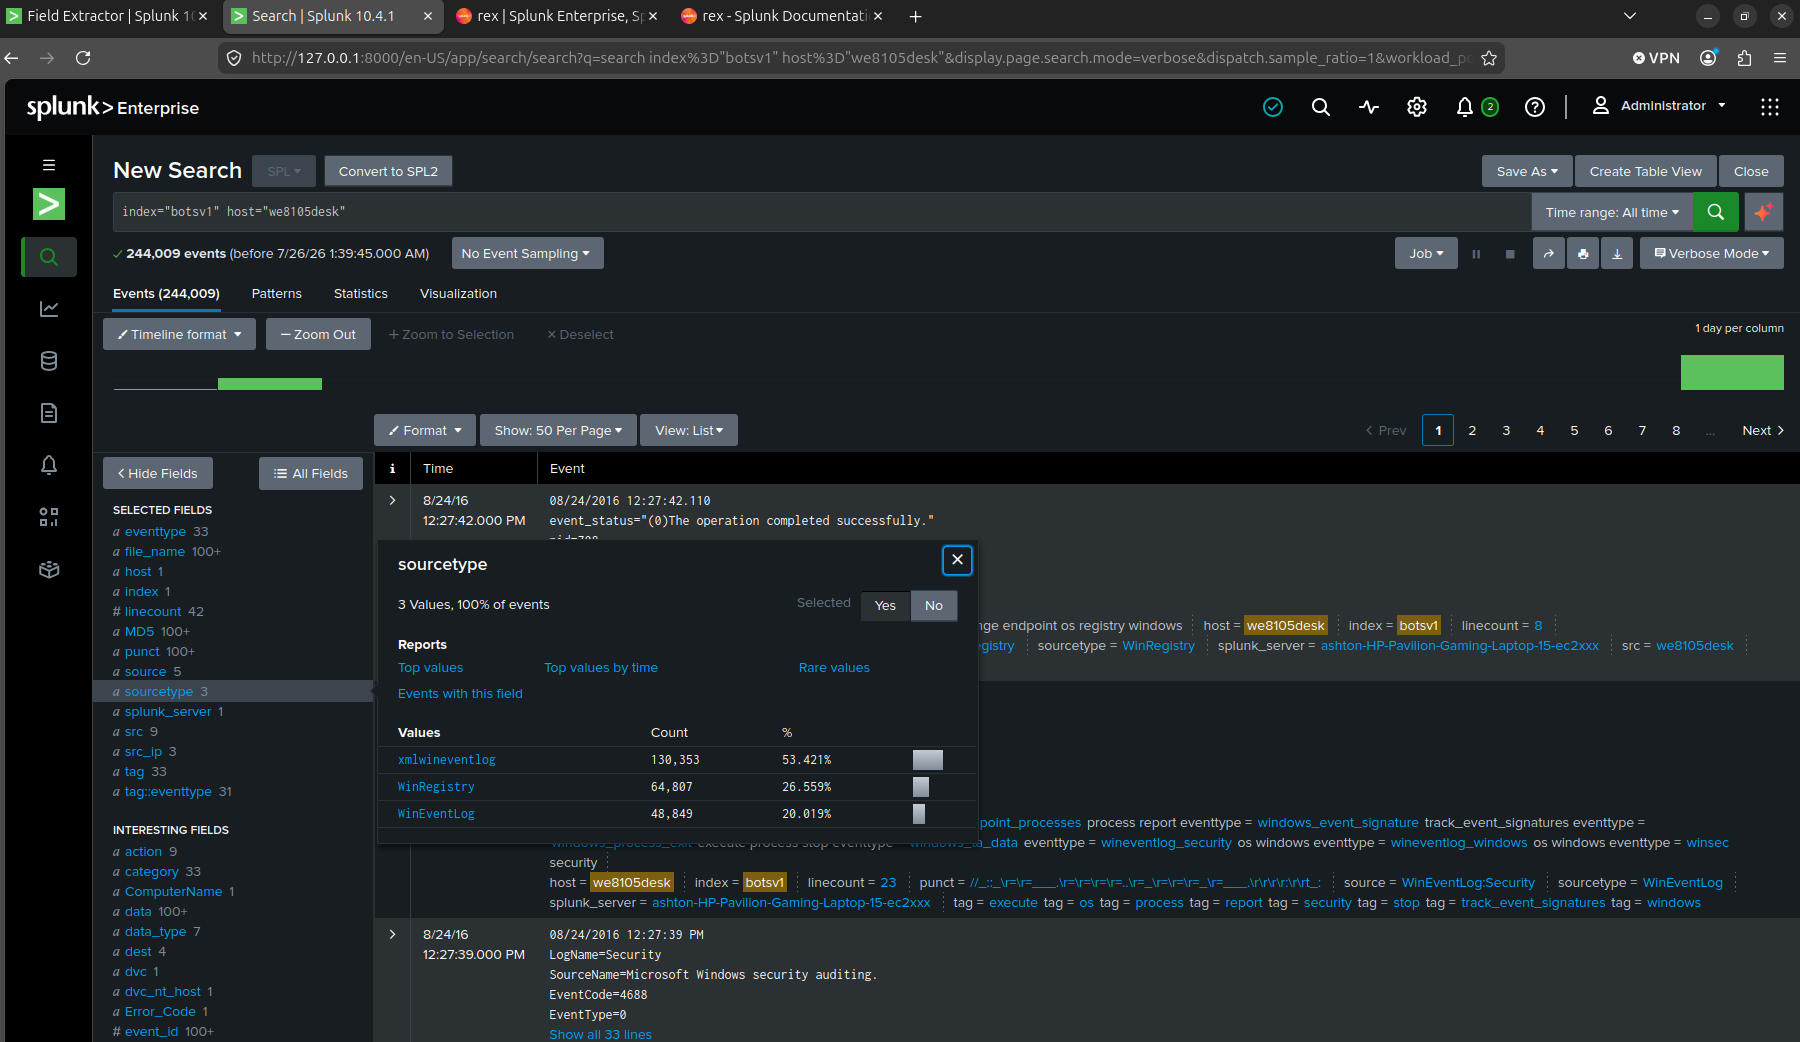Screen dimensions: 1800x1042
Task: Open Verbose Mode dropdown
Action: tap(1711, 254)
